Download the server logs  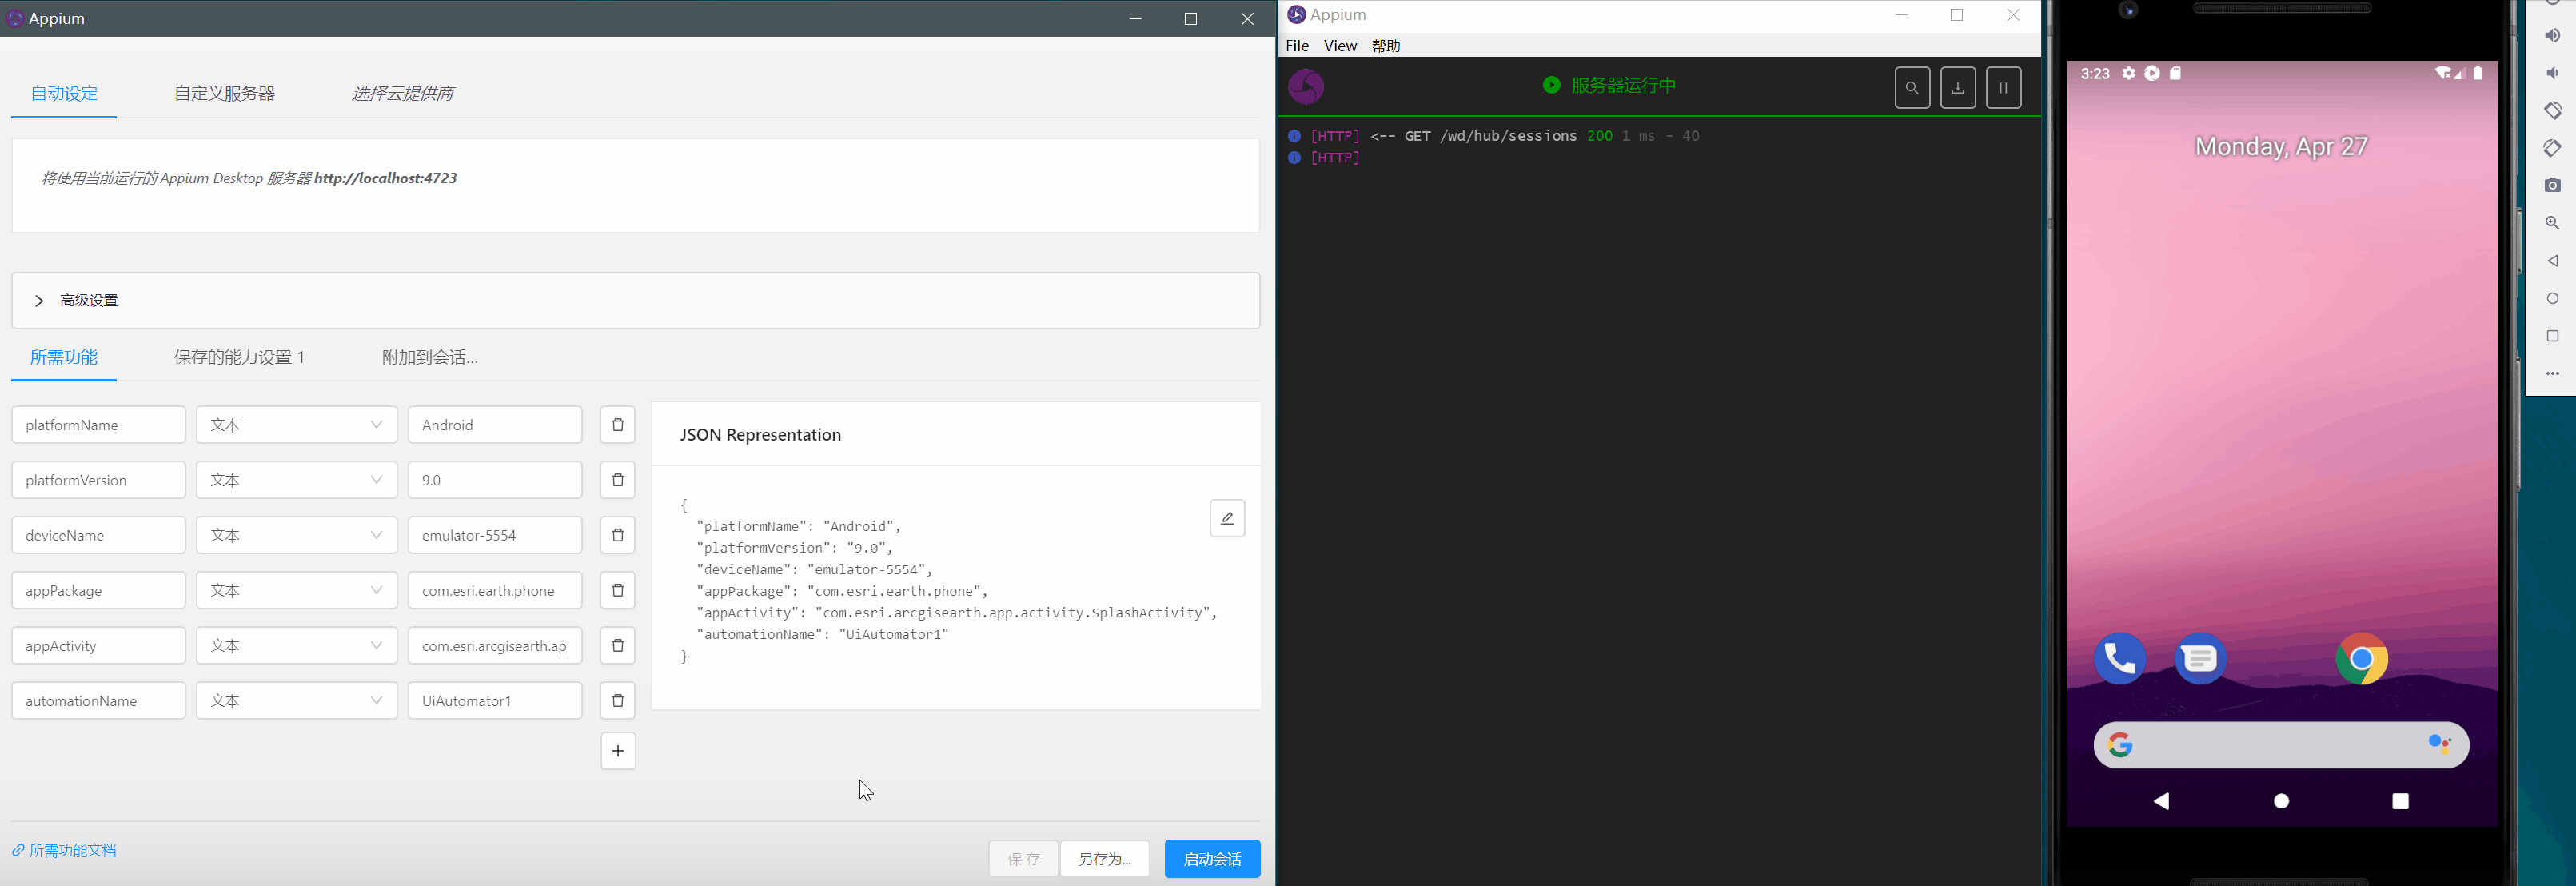pyautogui.click(x=1958, y=88)
